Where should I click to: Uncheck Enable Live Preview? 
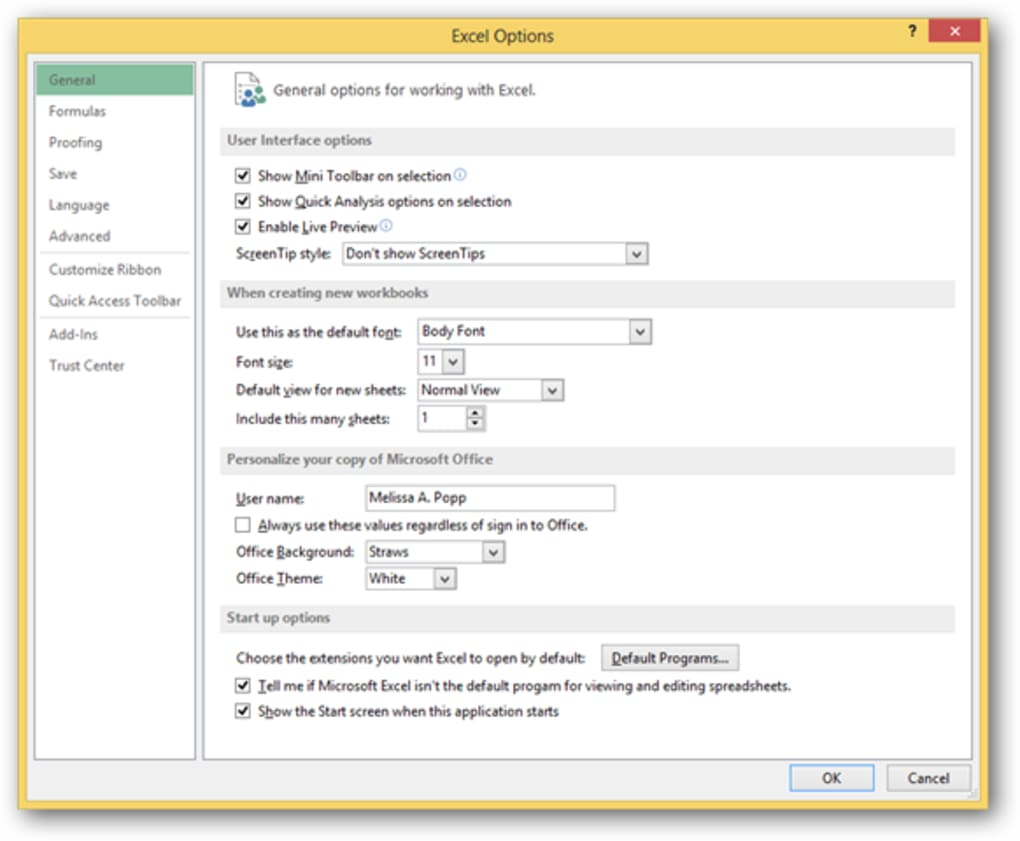[243, 226]
